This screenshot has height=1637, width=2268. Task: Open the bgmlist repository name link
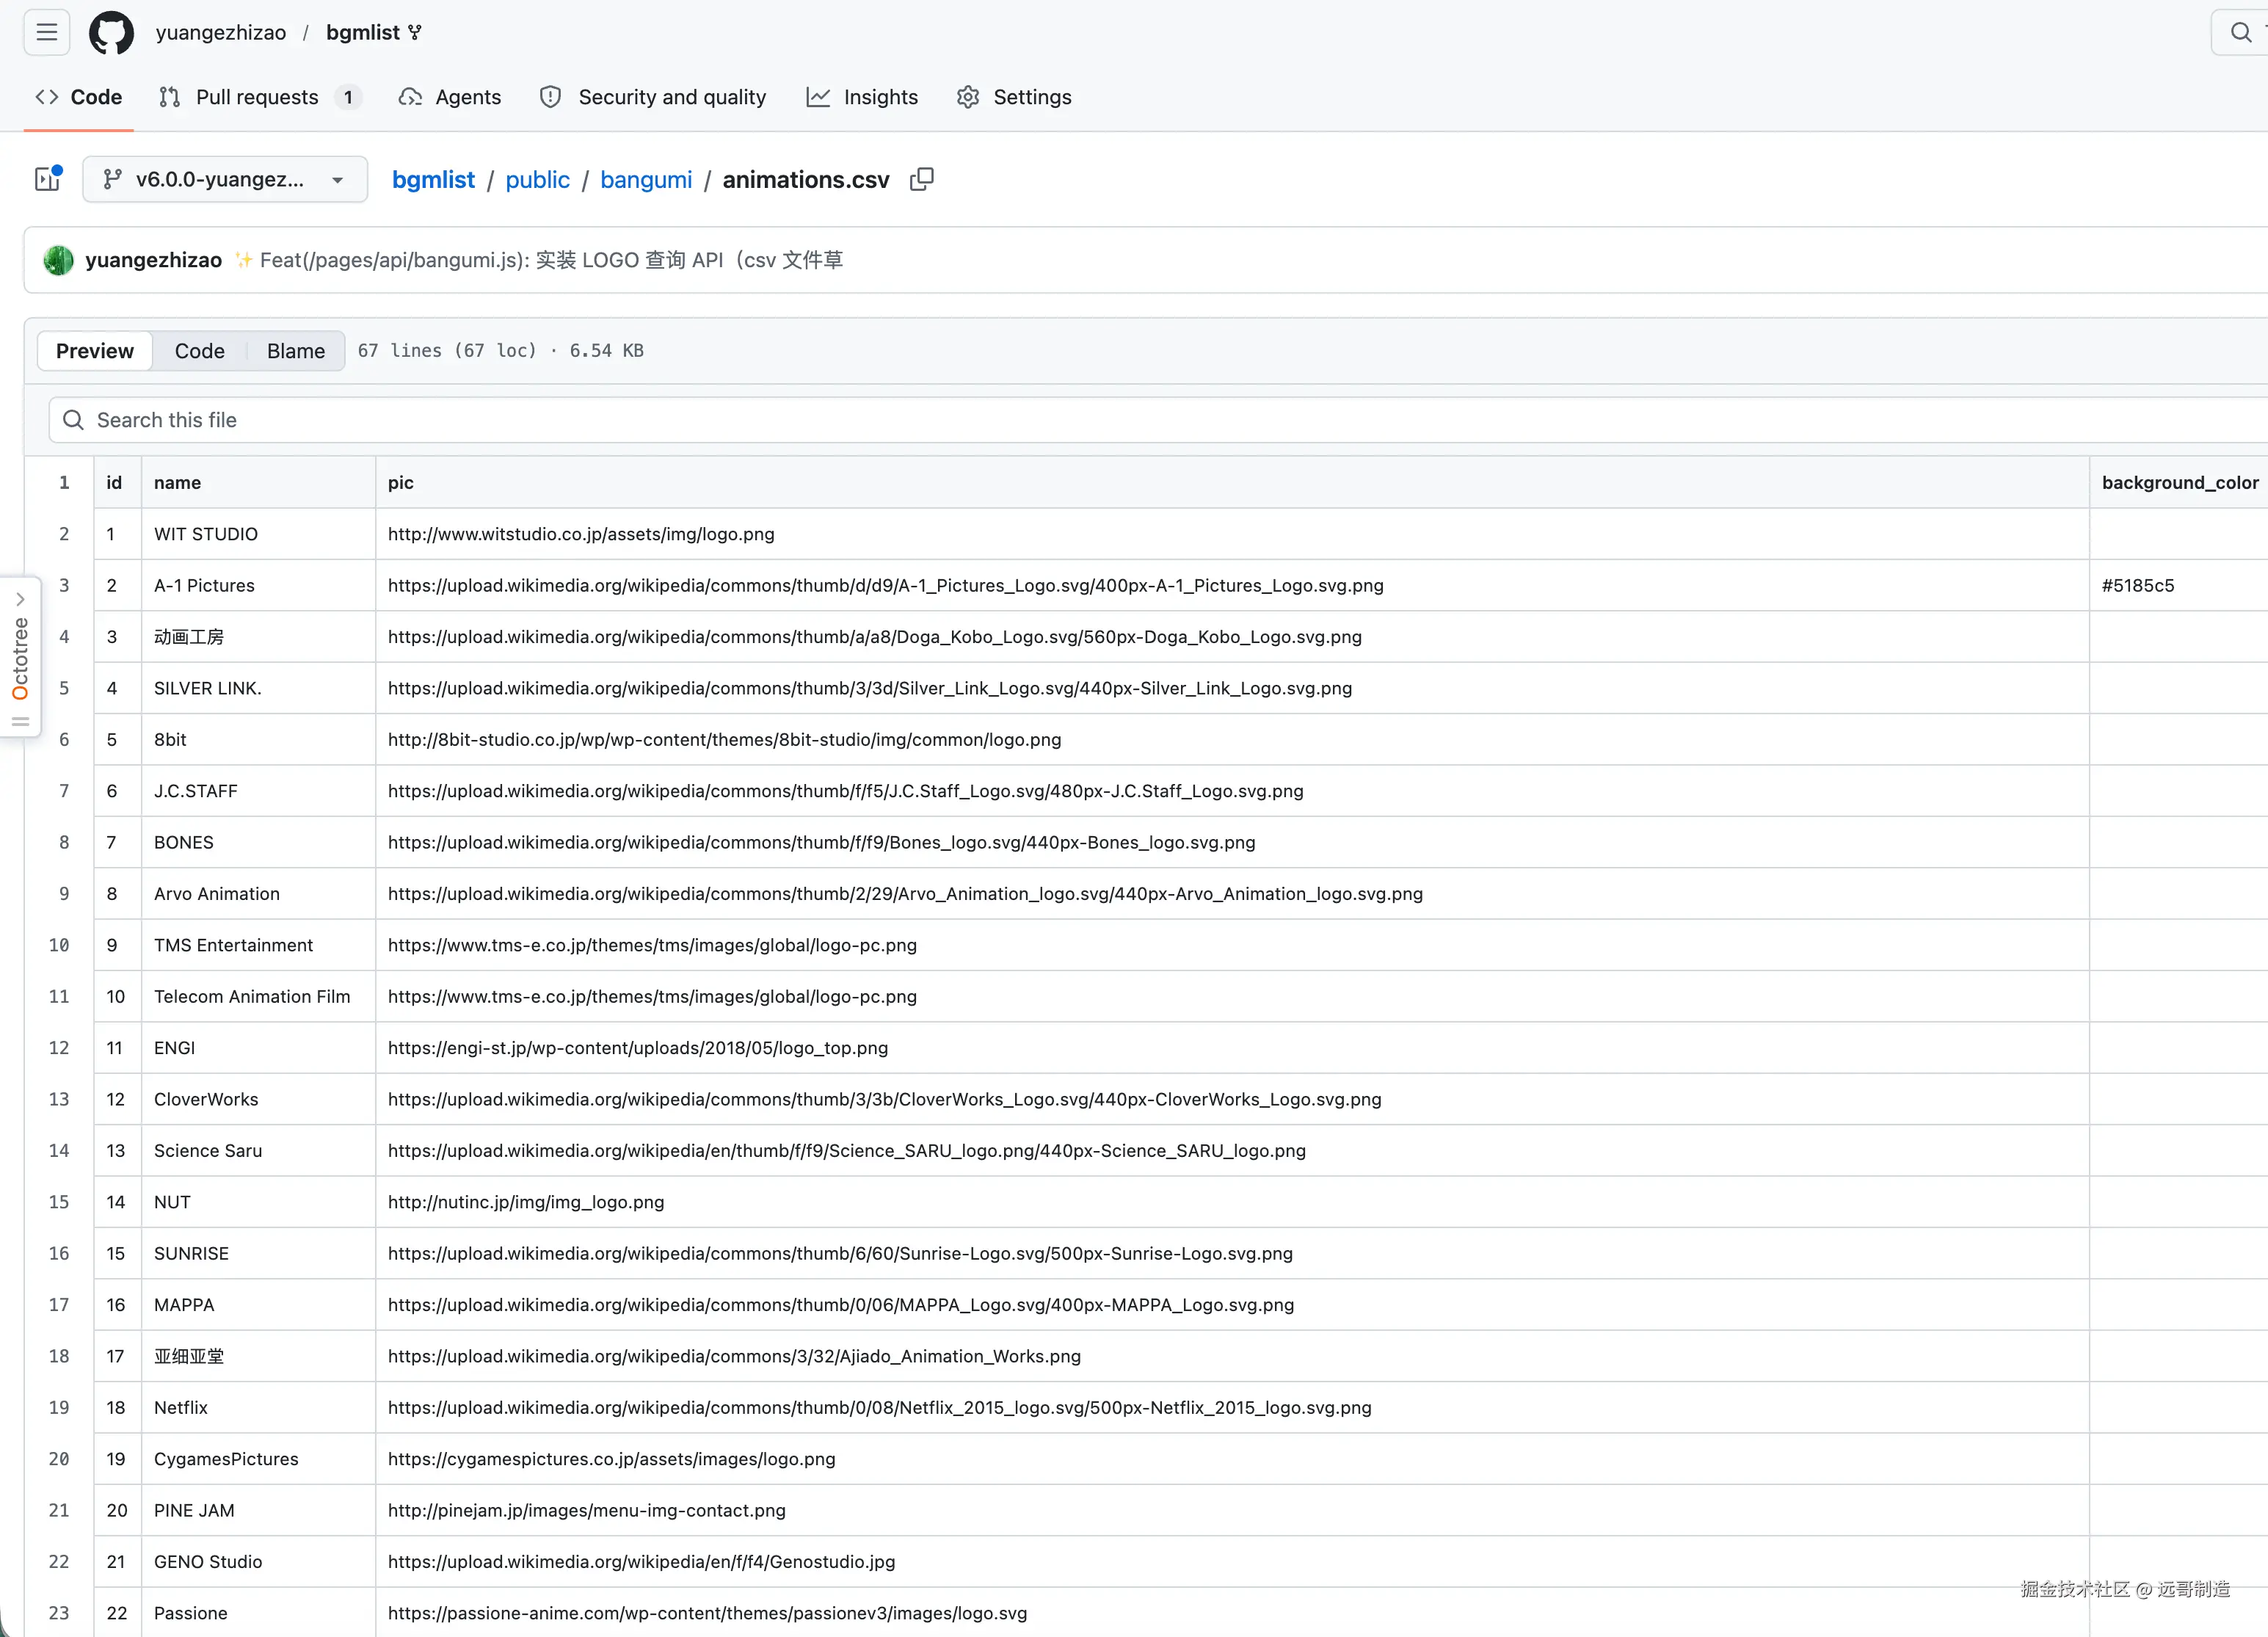pyautogui.click(x=363, y=33)
